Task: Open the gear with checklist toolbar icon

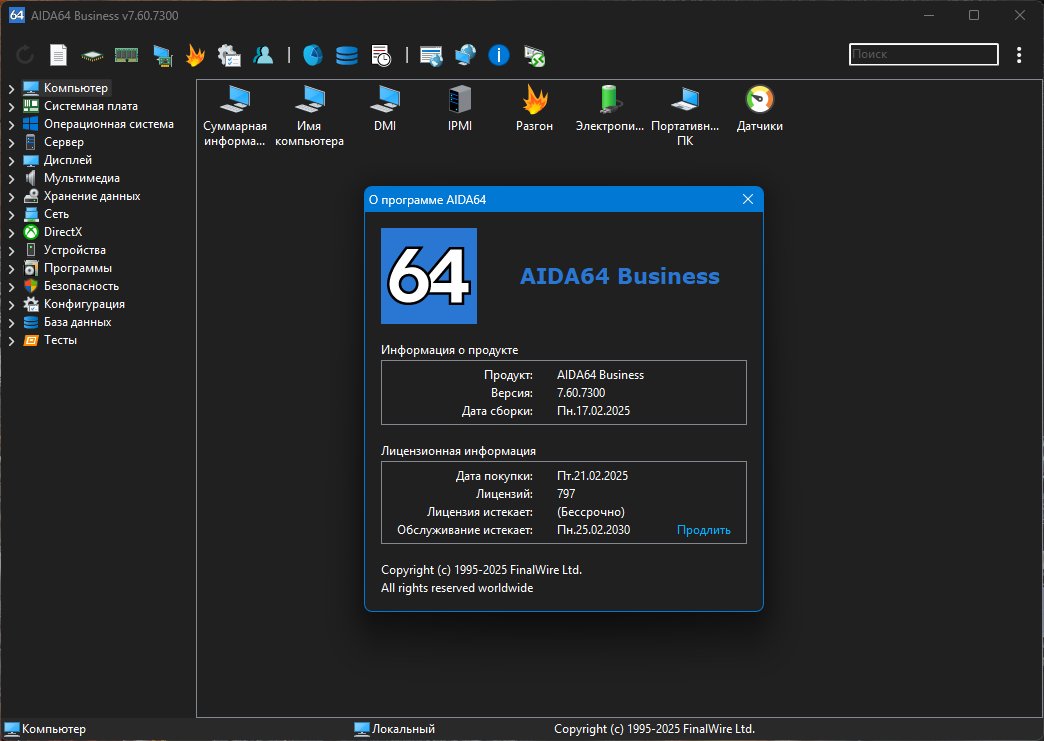Action: point(229,55)
